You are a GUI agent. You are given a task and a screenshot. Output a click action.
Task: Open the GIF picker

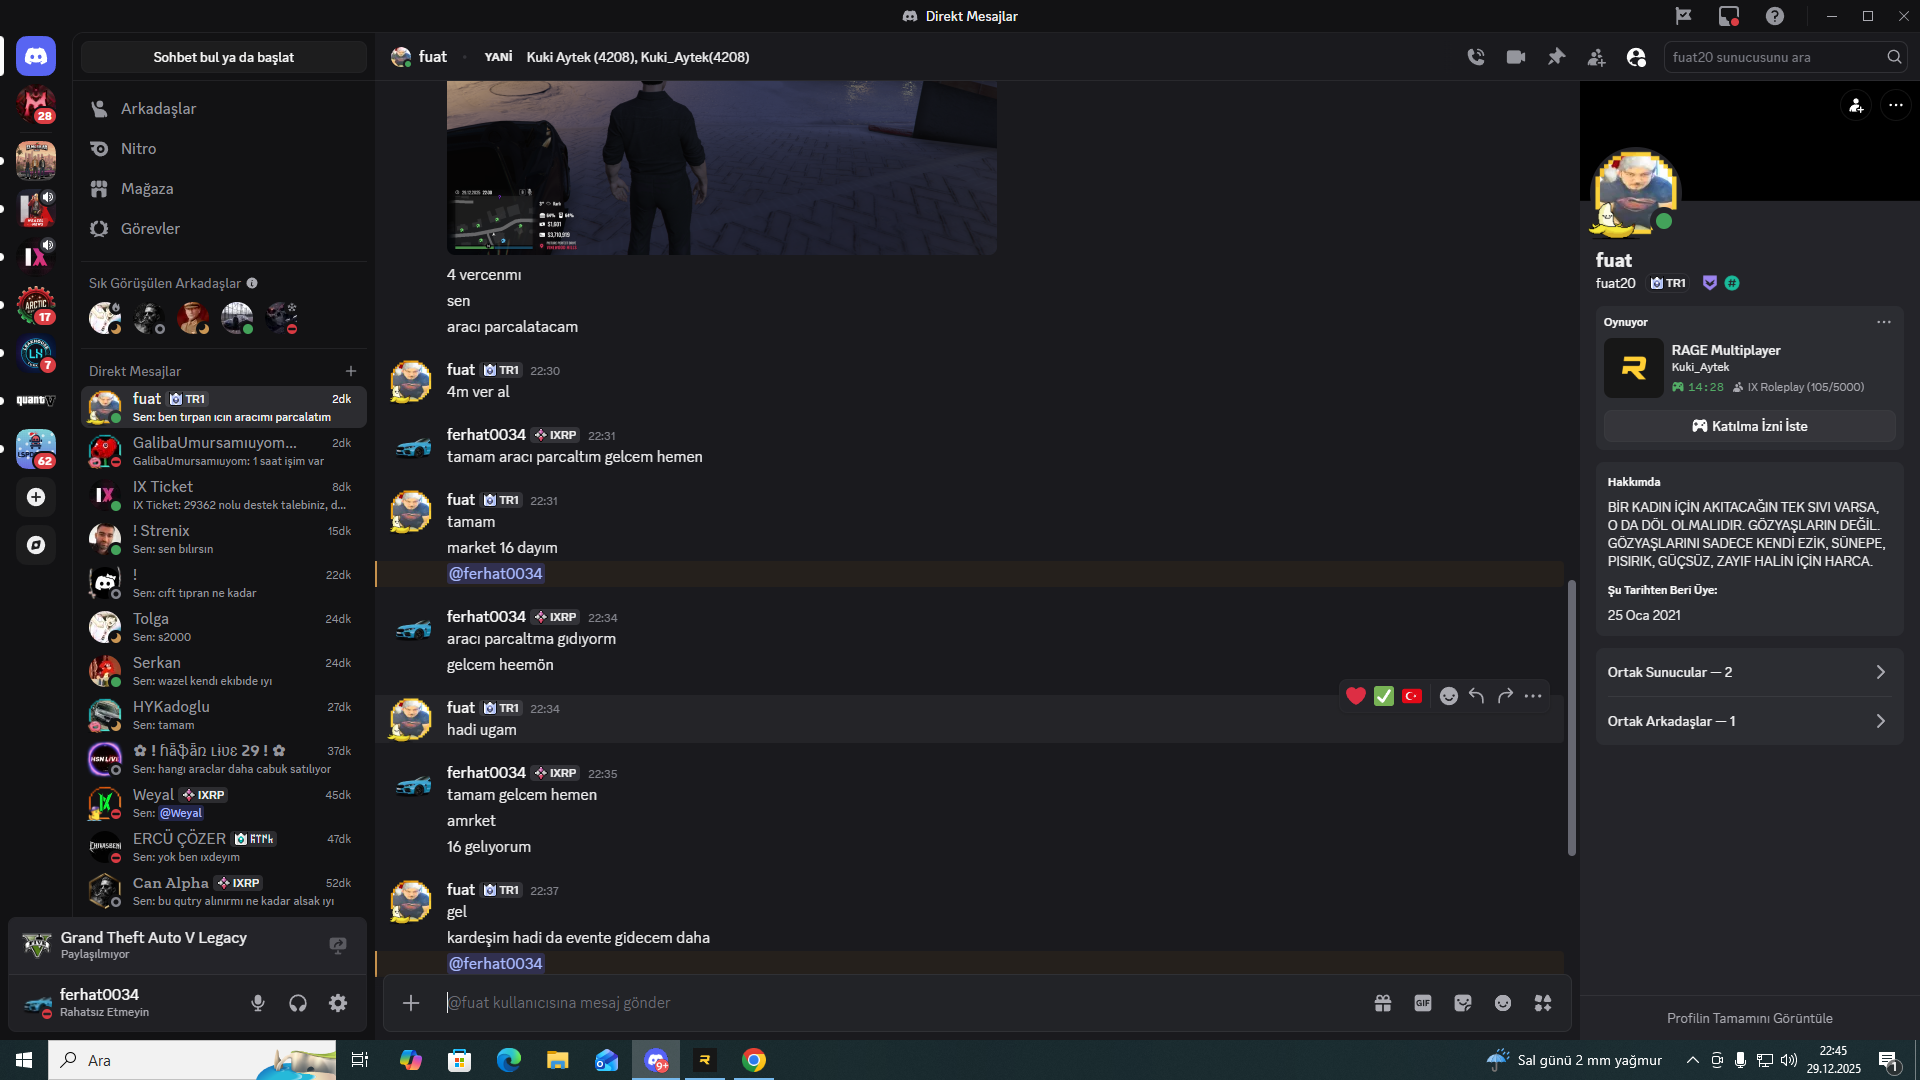click(1423, 1003)
